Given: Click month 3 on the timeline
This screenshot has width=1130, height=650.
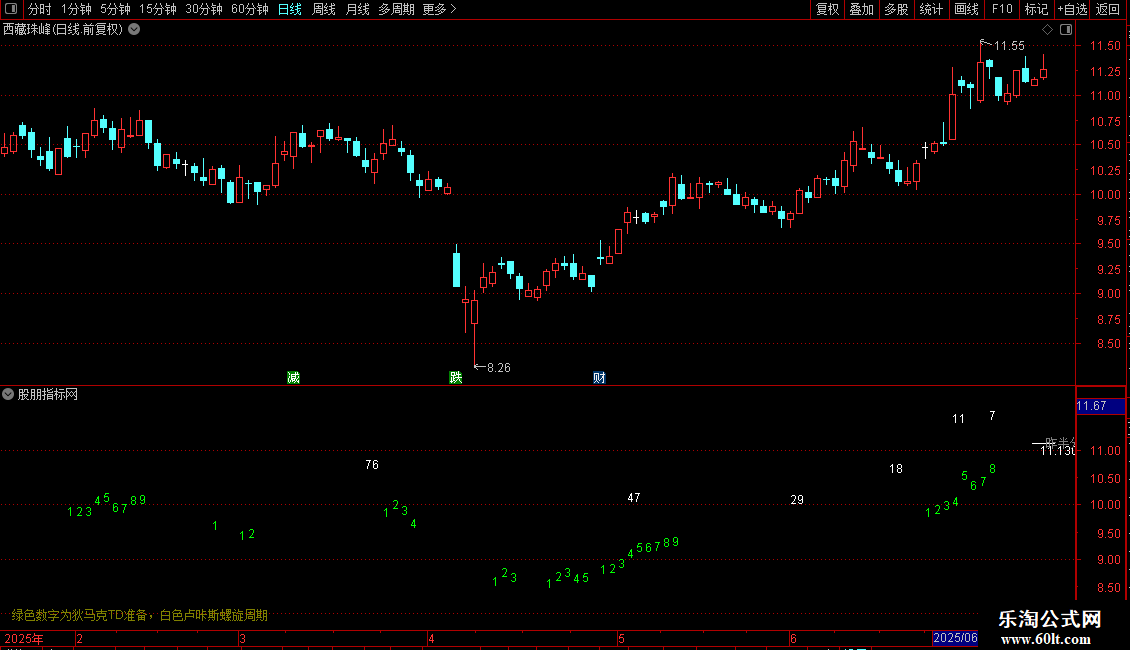Looking at the screenshot, I should (243, 638).
